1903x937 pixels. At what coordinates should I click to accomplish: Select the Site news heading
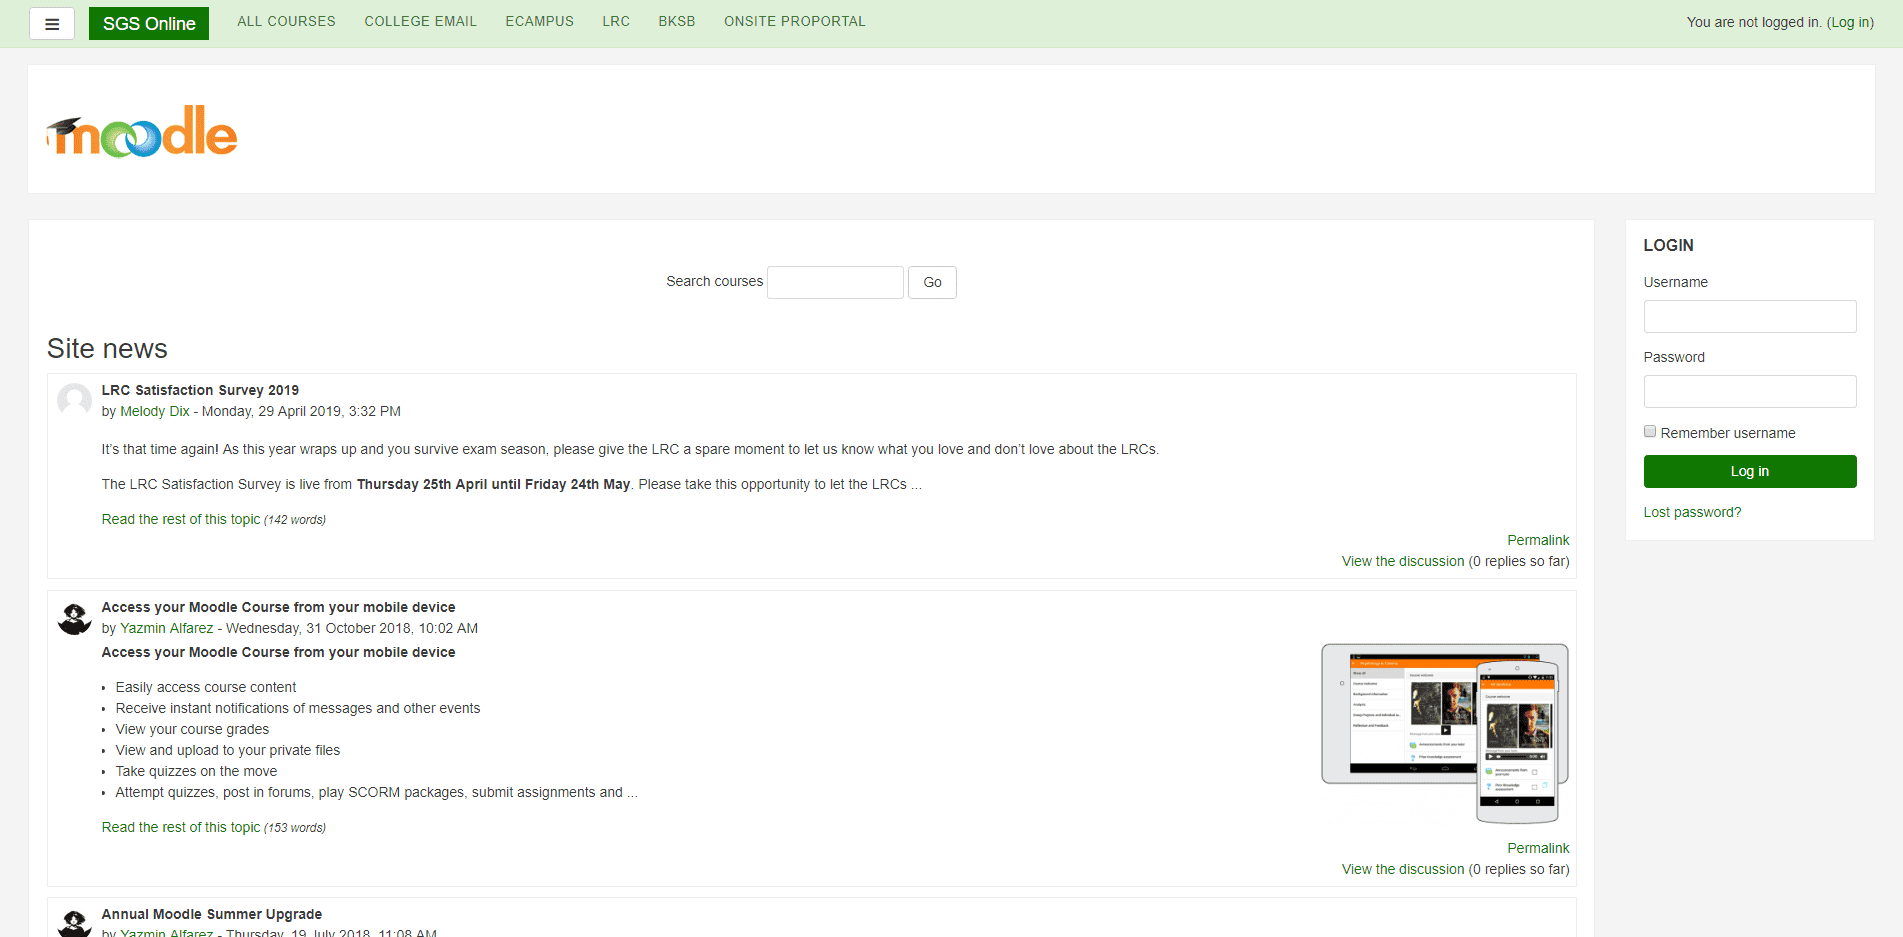107,348
